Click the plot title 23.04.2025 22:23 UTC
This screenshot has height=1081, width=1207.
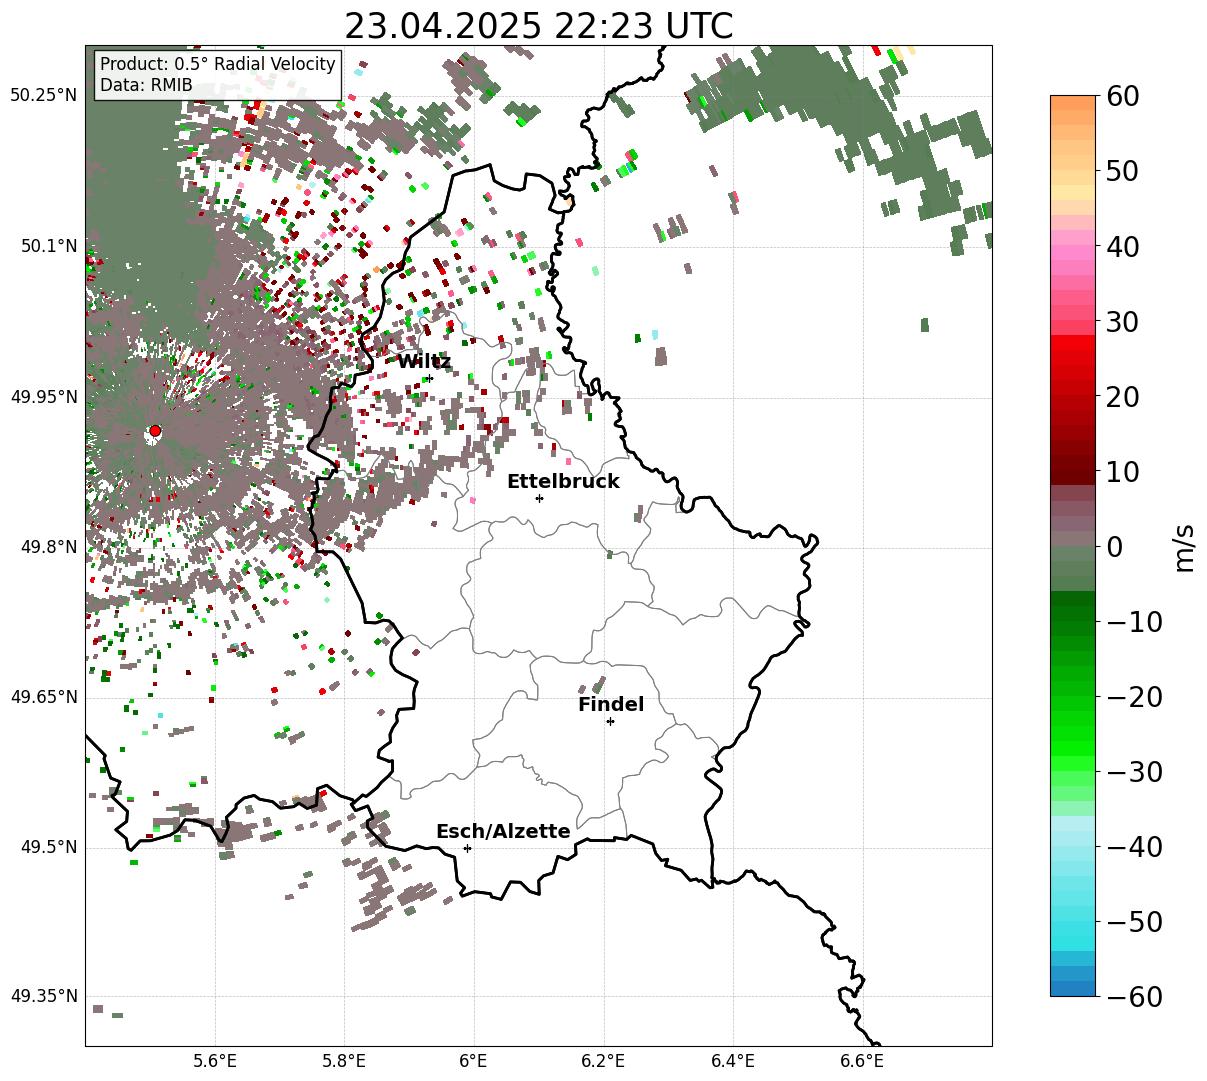coord(538,26)
